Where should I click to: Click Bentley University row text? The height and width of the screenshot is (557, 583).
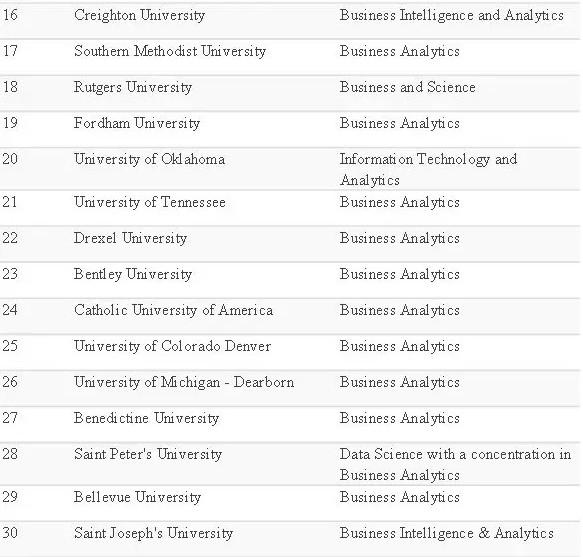(x=133, y=275)
